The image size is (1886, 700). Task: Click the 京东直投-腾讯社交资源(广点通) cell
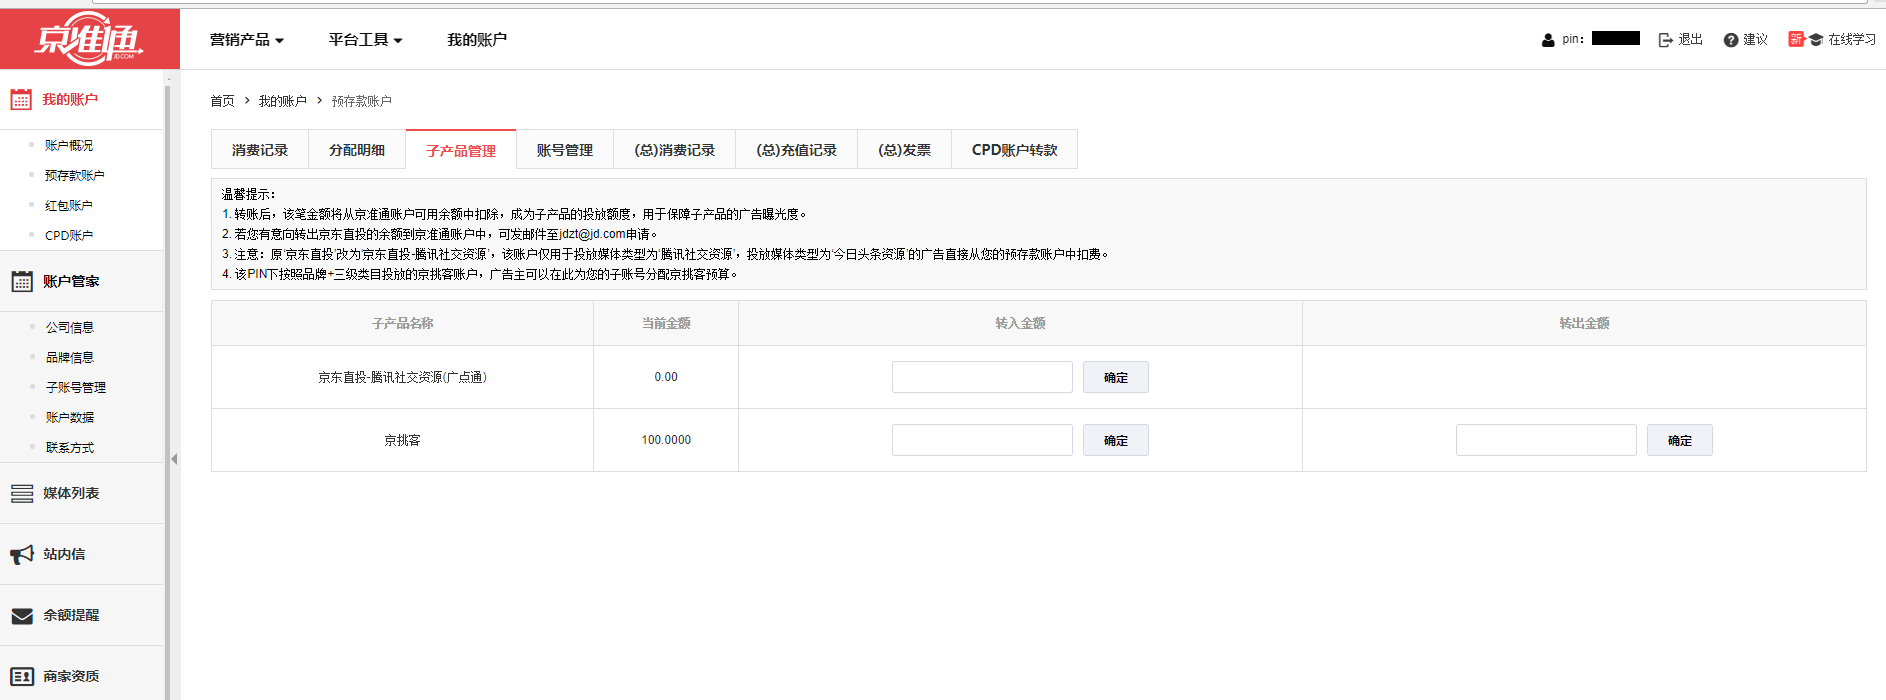(402, 377)
